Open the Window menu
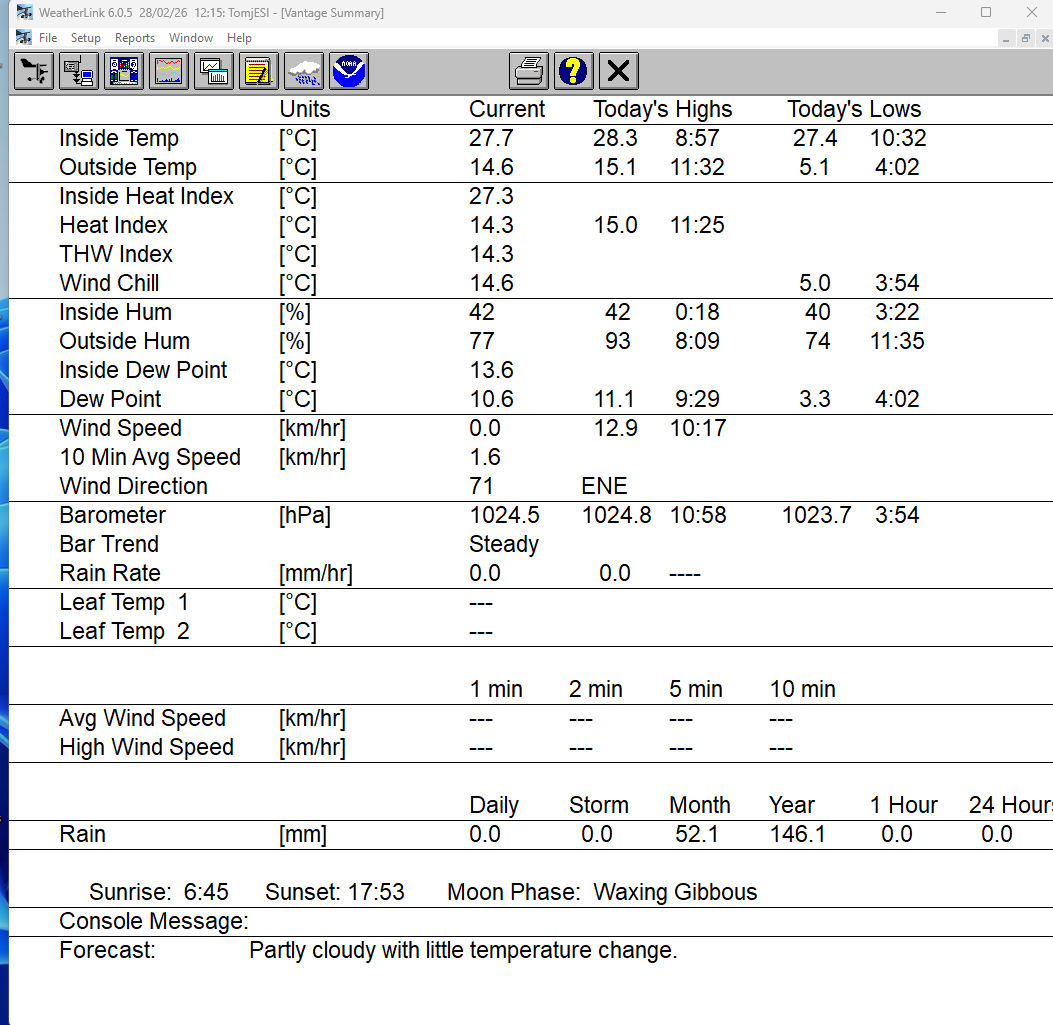The height and width of the screenshot is (1025, 1053). pyautogui.click(x=190, y=38)
